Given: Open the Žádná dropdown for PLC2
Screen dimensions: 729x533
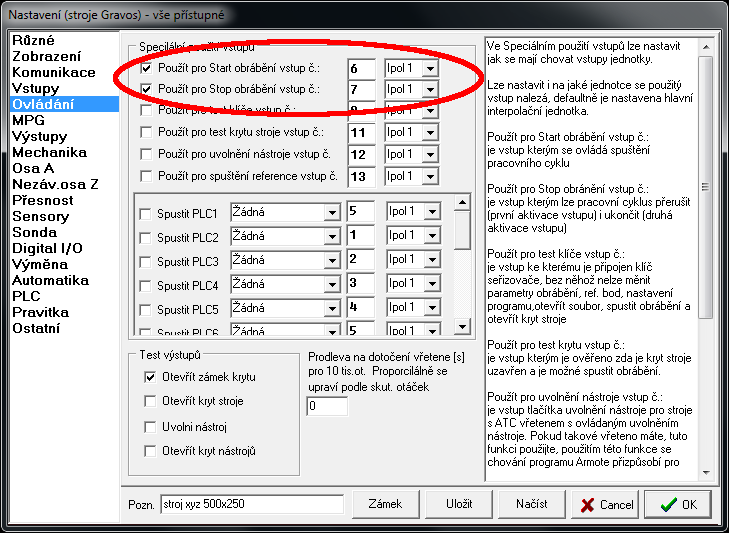Looking at the screenshot, I should pyautogui.click(x=331, y=236).
